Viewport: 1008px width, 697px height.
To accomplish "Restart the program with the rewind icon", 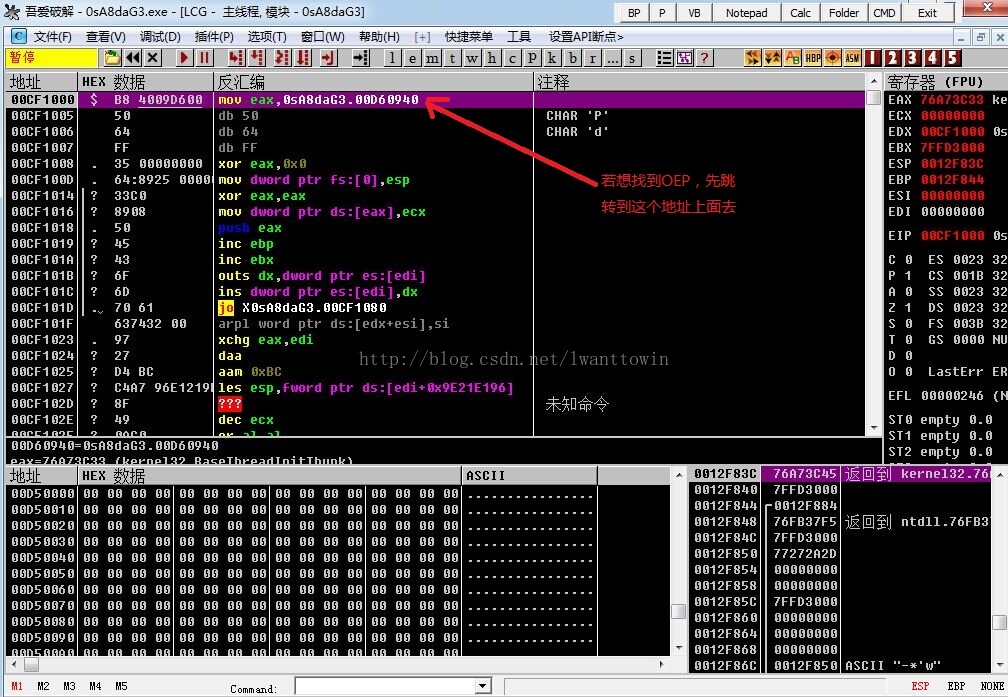I will (133, 58).
